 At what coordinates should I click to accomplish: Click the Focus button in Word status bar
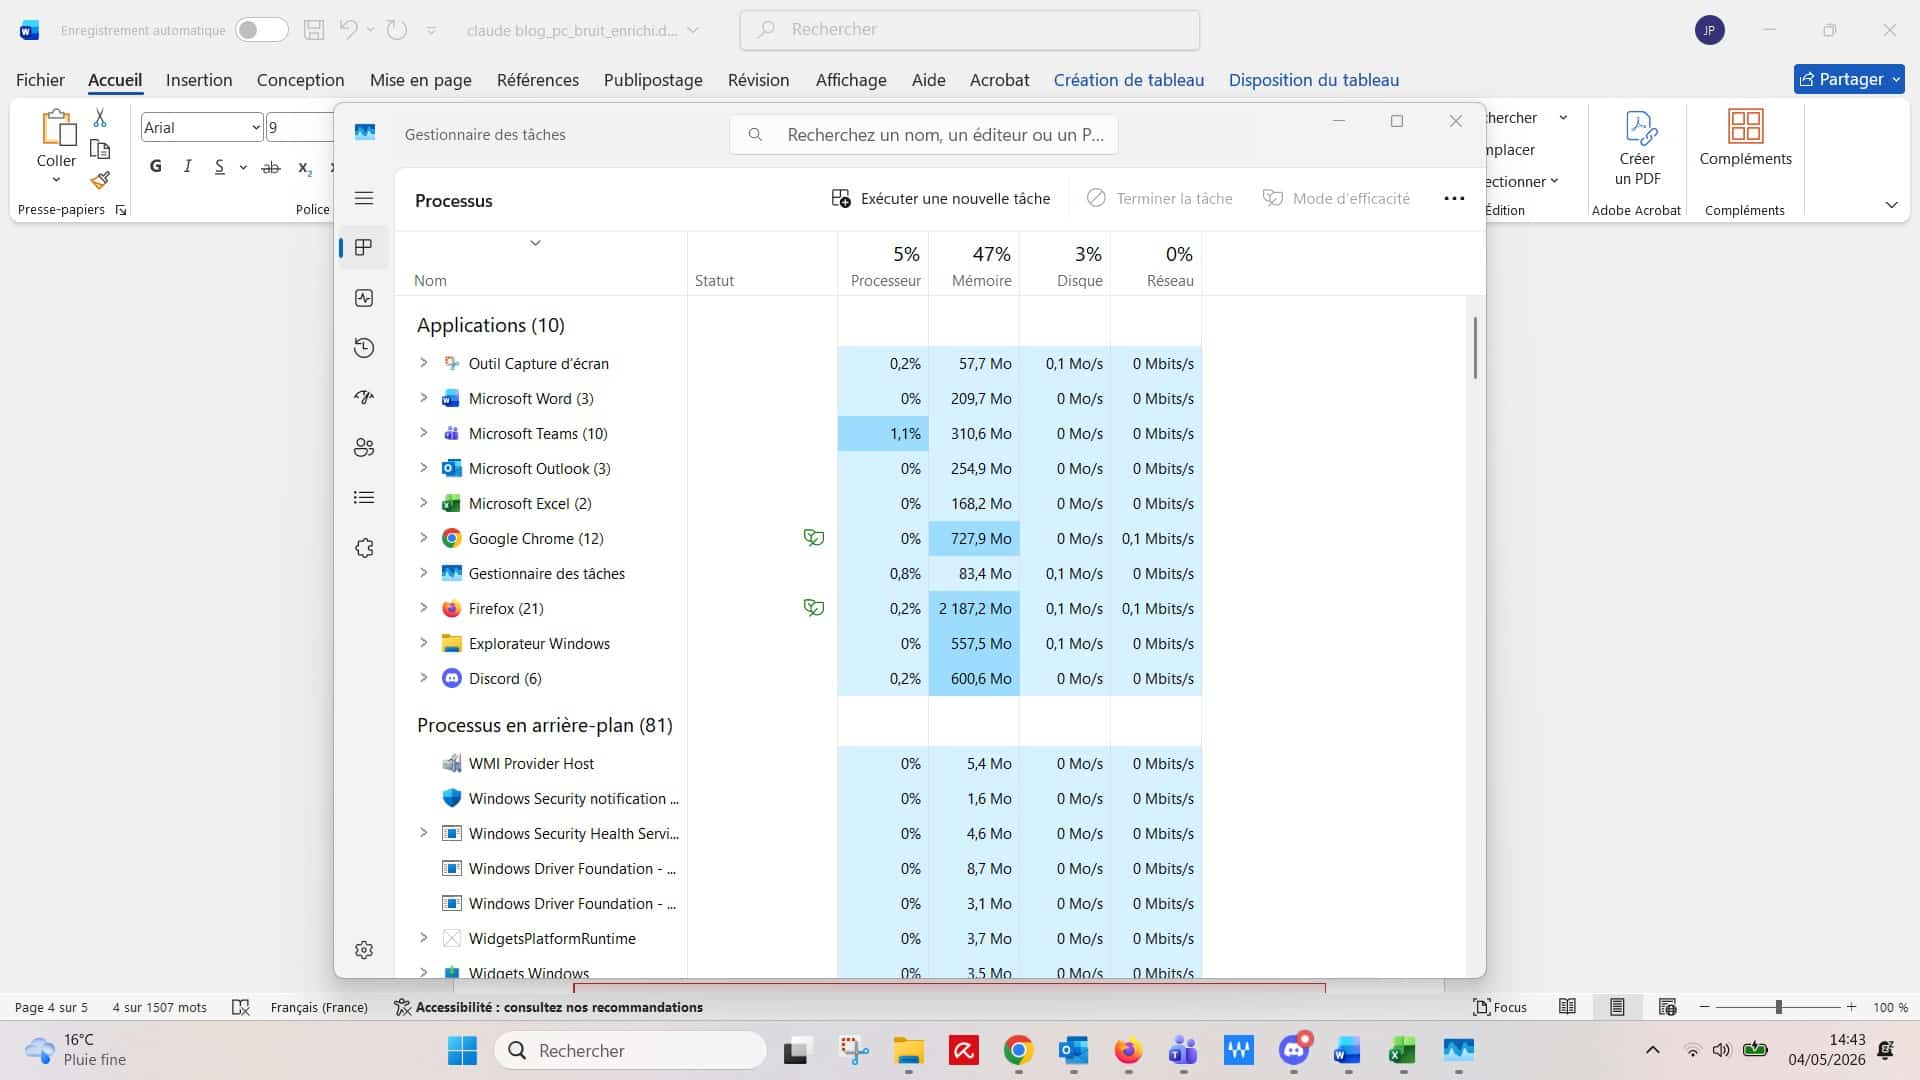tap(1500, 1007)
